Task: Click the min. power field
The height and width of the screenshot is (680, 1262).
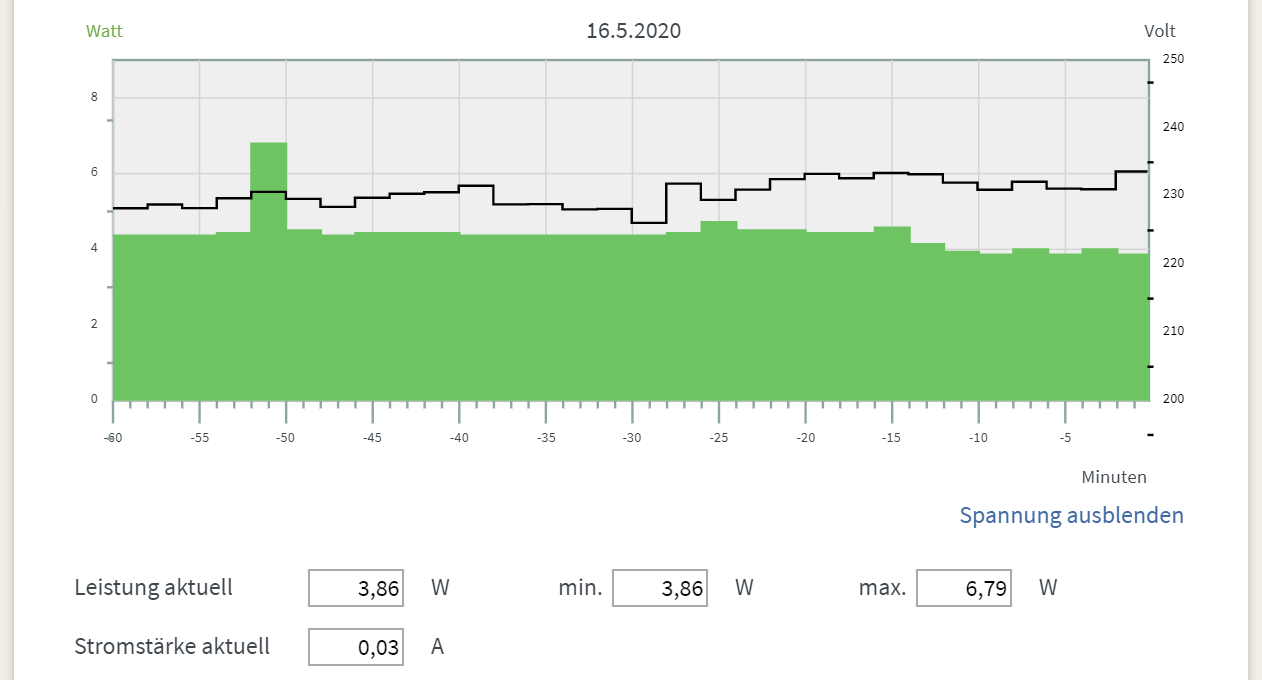Action: pos(659,588)
